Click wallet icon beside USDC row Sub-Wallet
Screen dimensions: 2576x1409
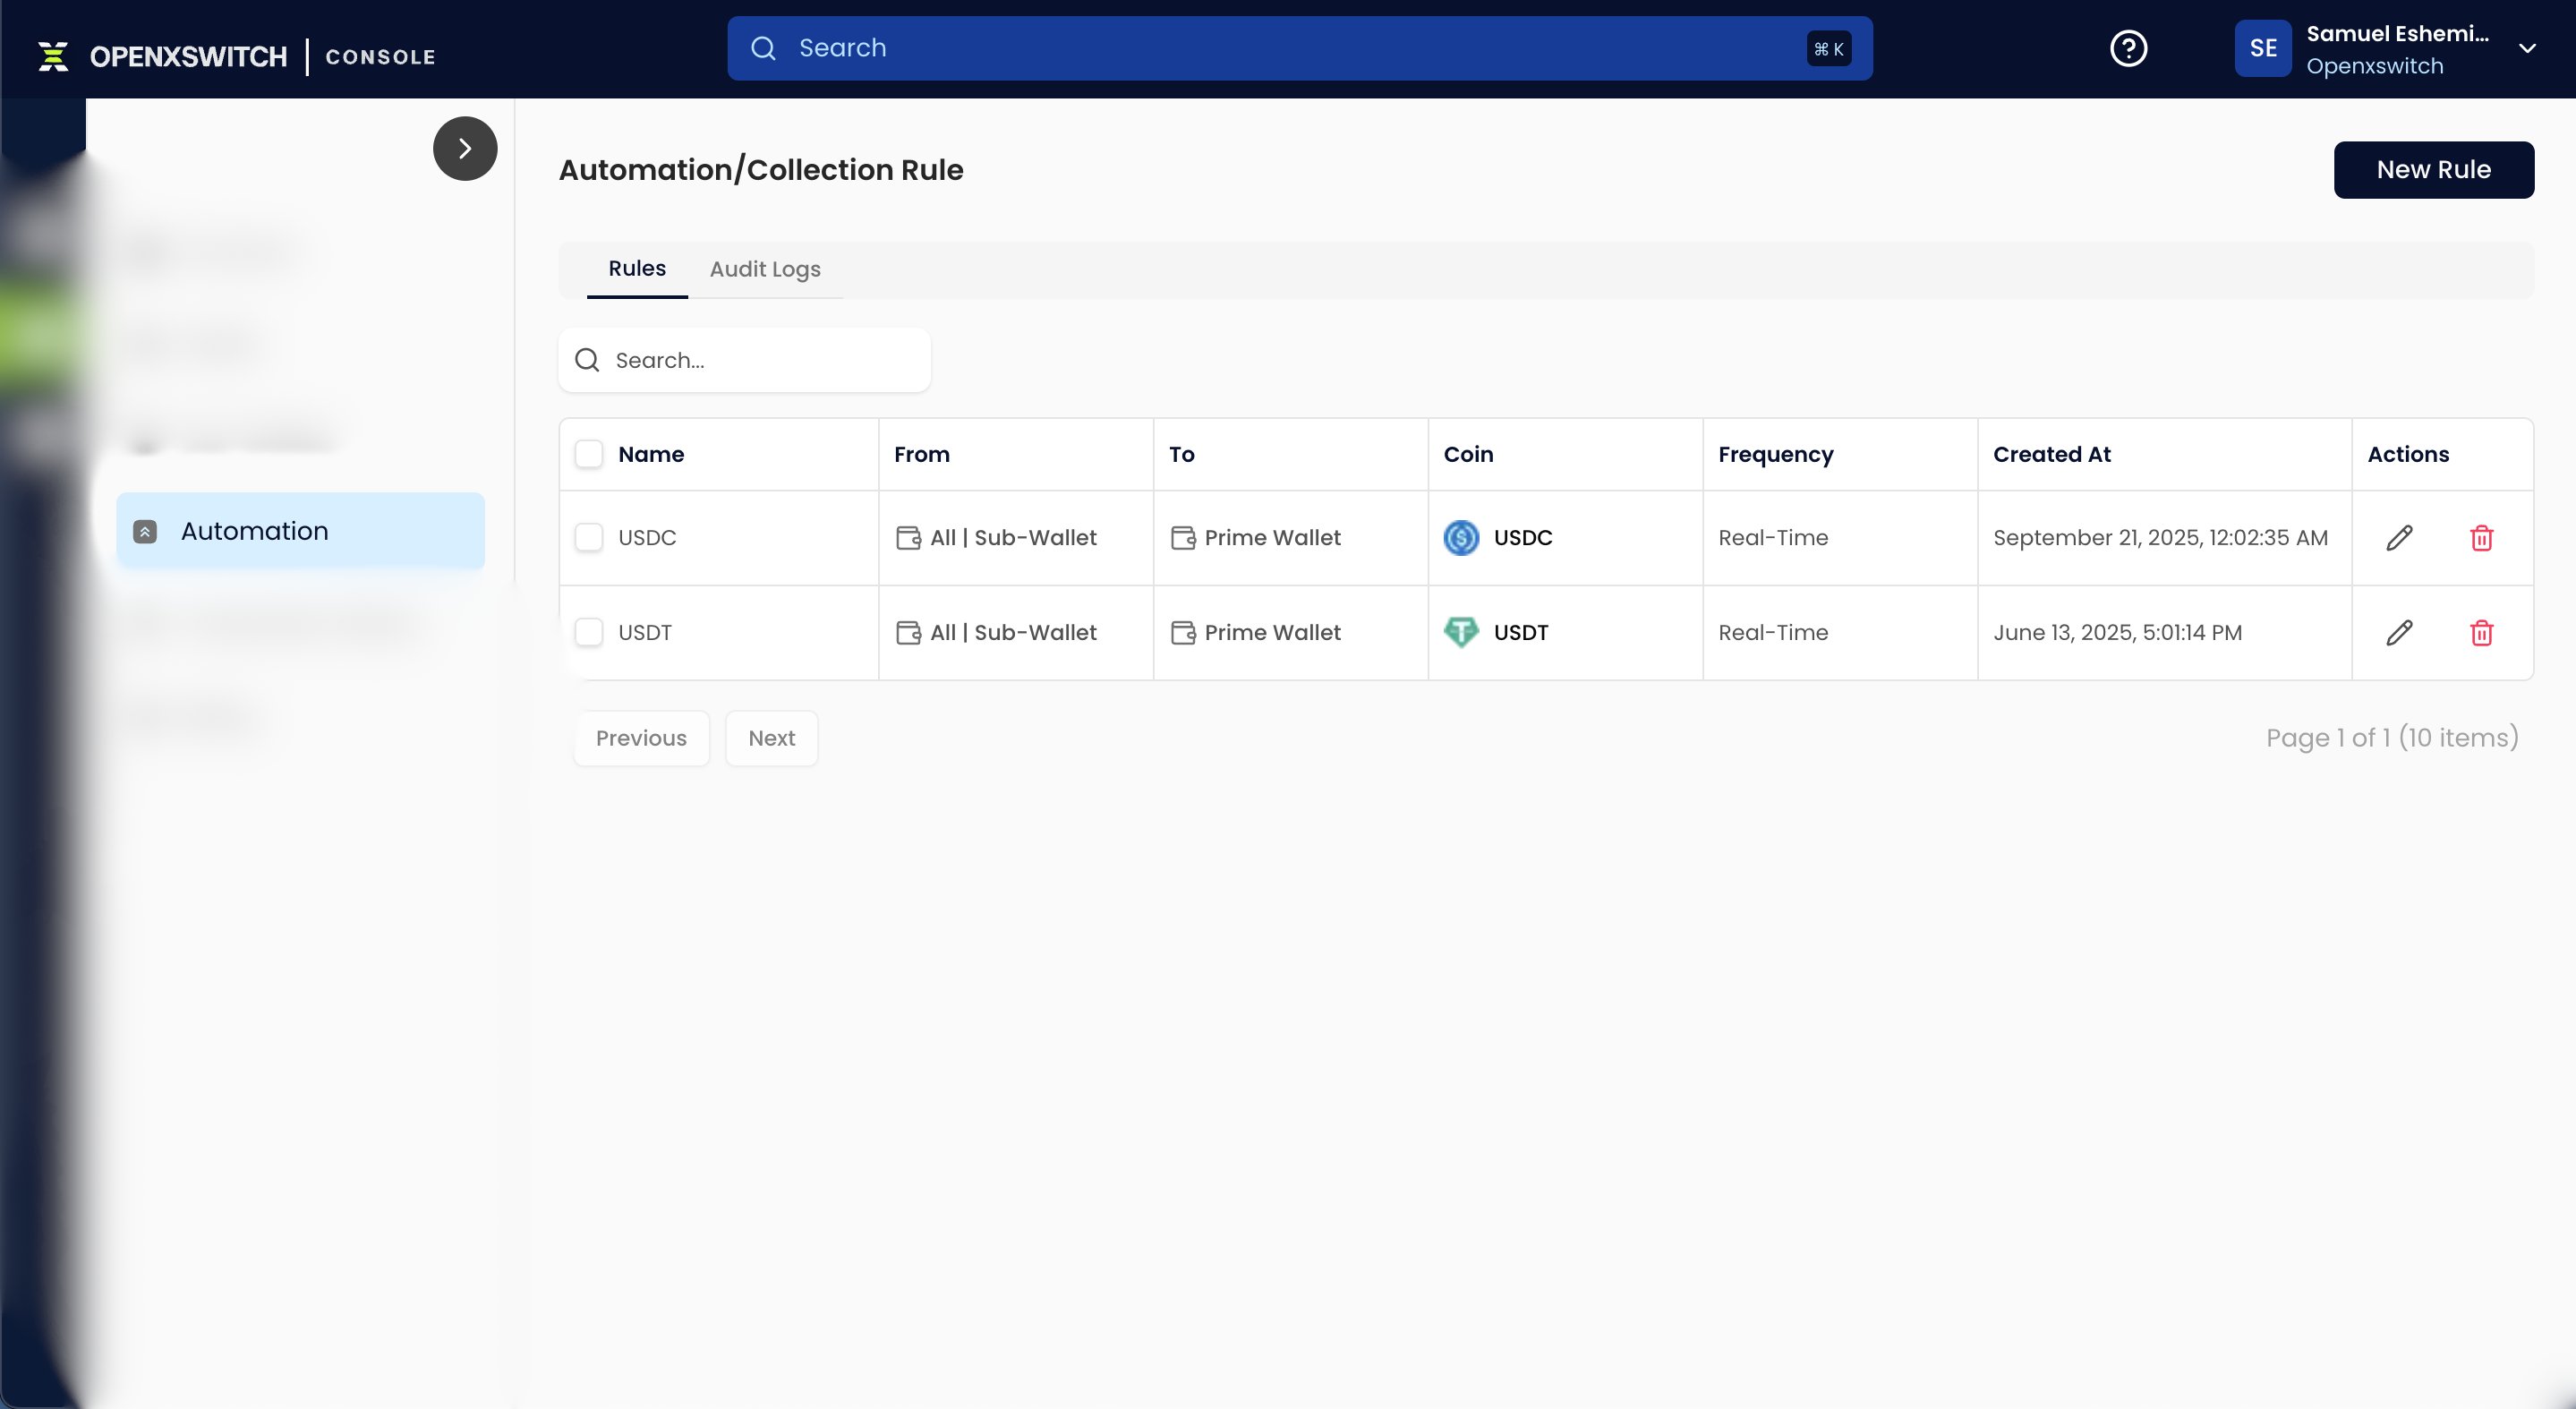(908, 538)
